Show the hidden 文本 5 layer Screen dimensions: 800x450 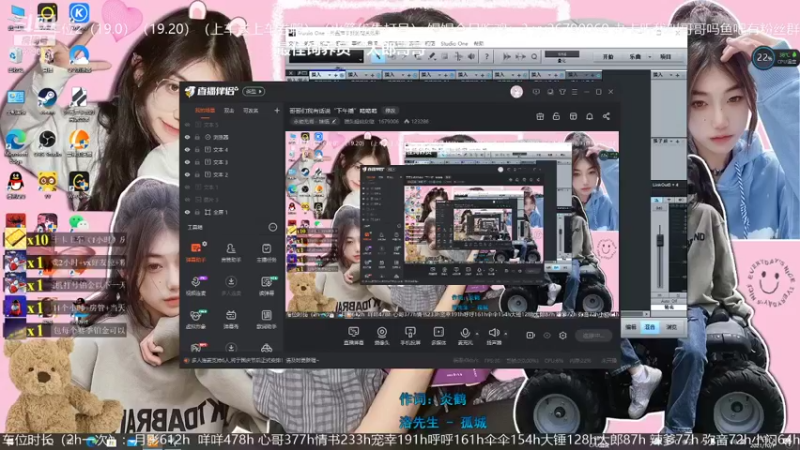(187, 124)
